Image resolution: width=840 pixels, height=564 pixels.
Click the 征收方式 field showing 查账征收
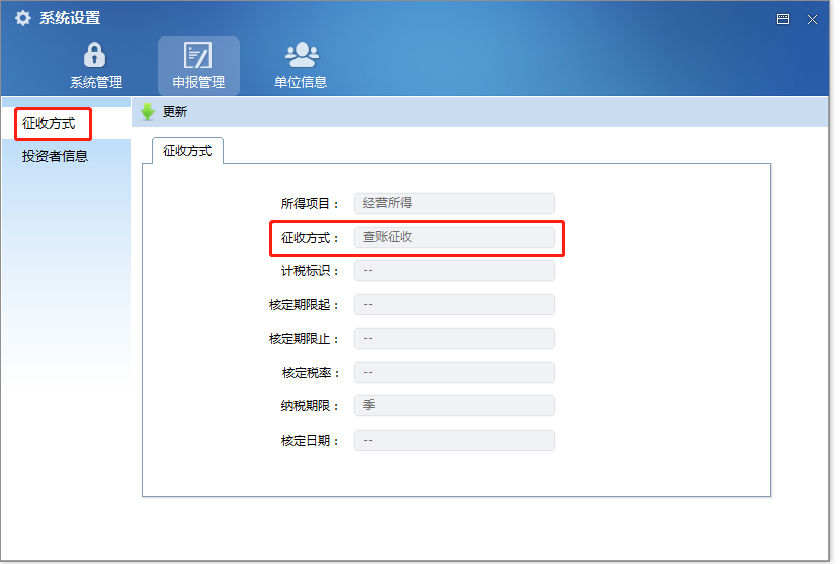(454, 237)
